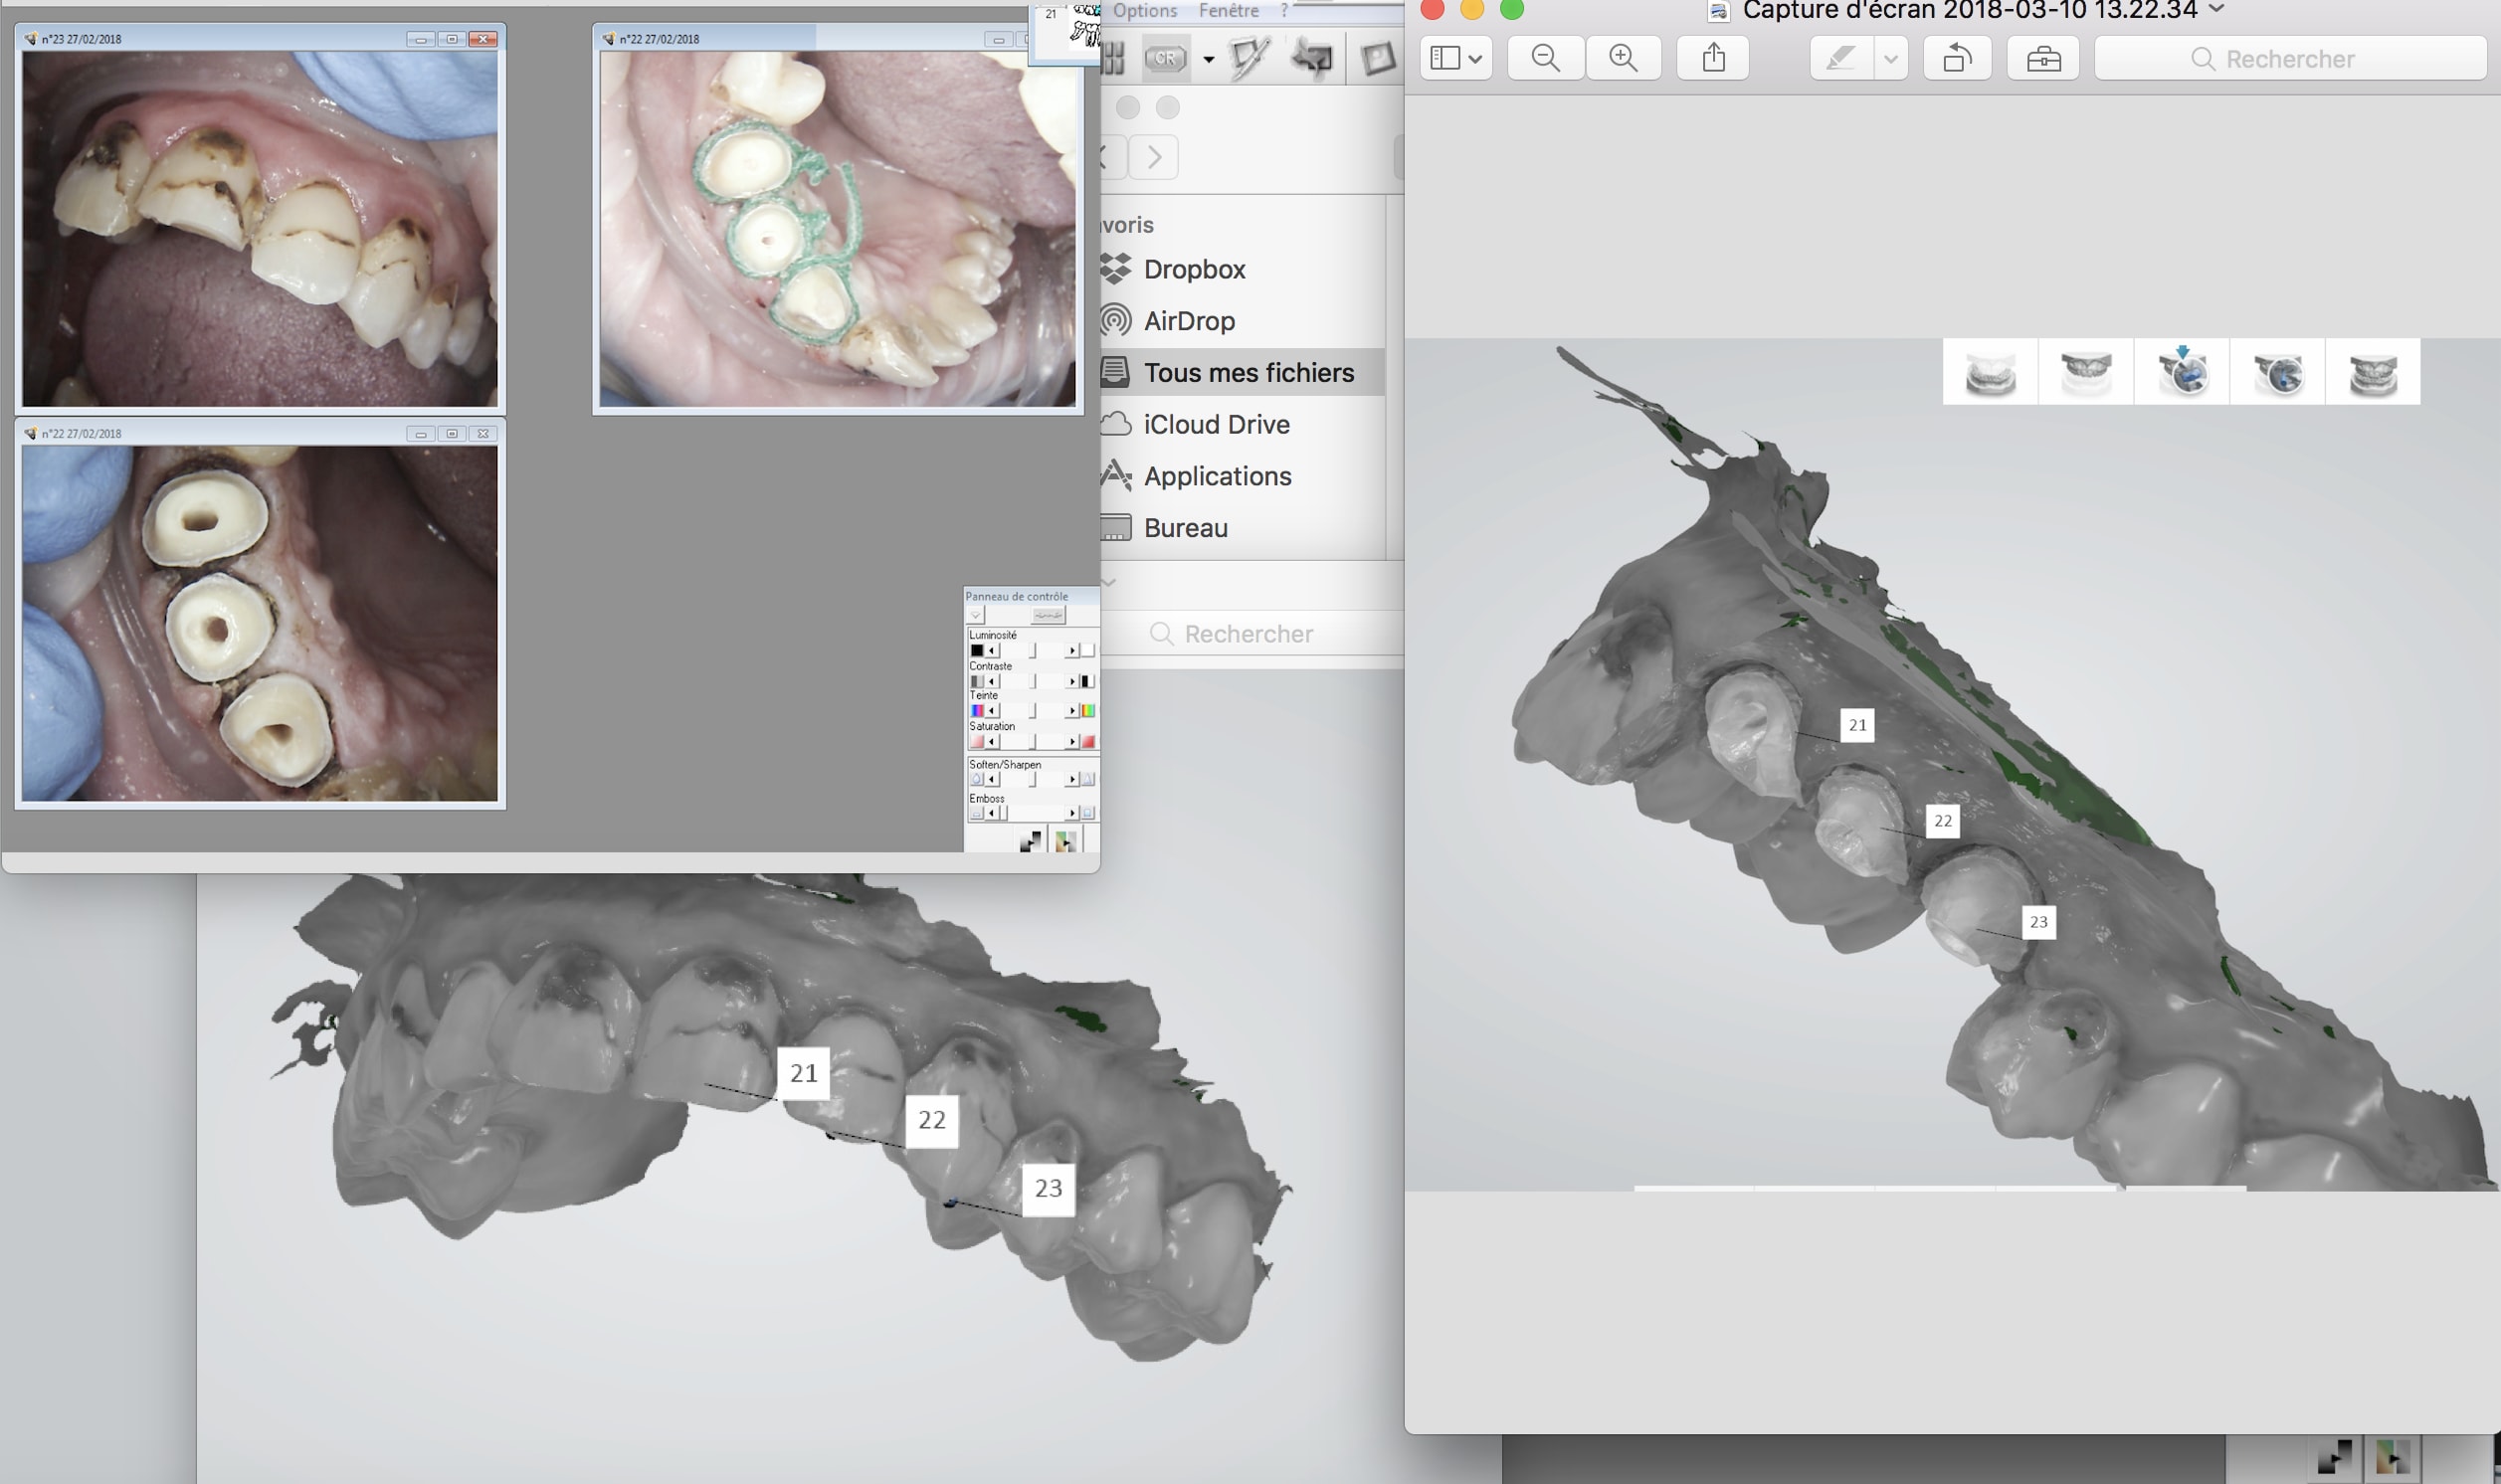Select Tous mes fichiers in Finder sidebar
This screenshot has height=1484, width=2501.
(x=1242, y=372)
